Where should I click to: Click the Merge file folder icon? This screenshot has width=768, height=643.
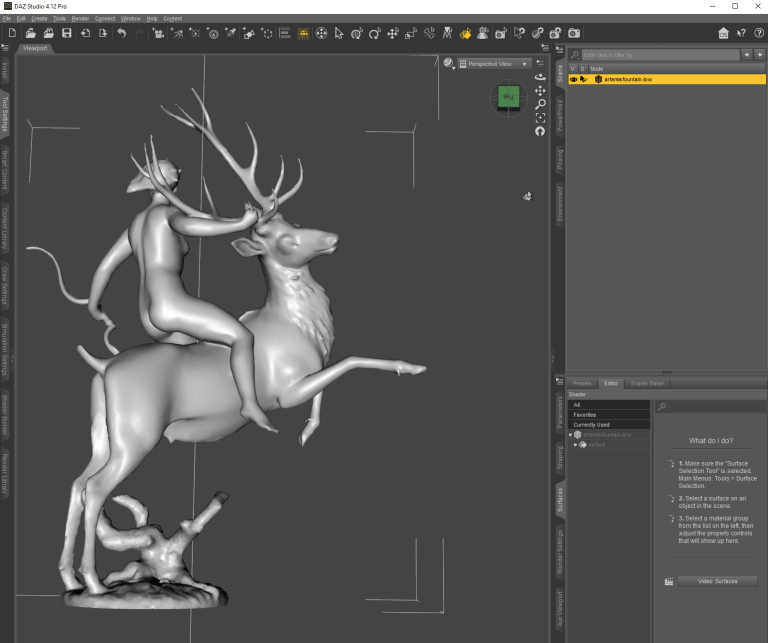pos(48,33)
